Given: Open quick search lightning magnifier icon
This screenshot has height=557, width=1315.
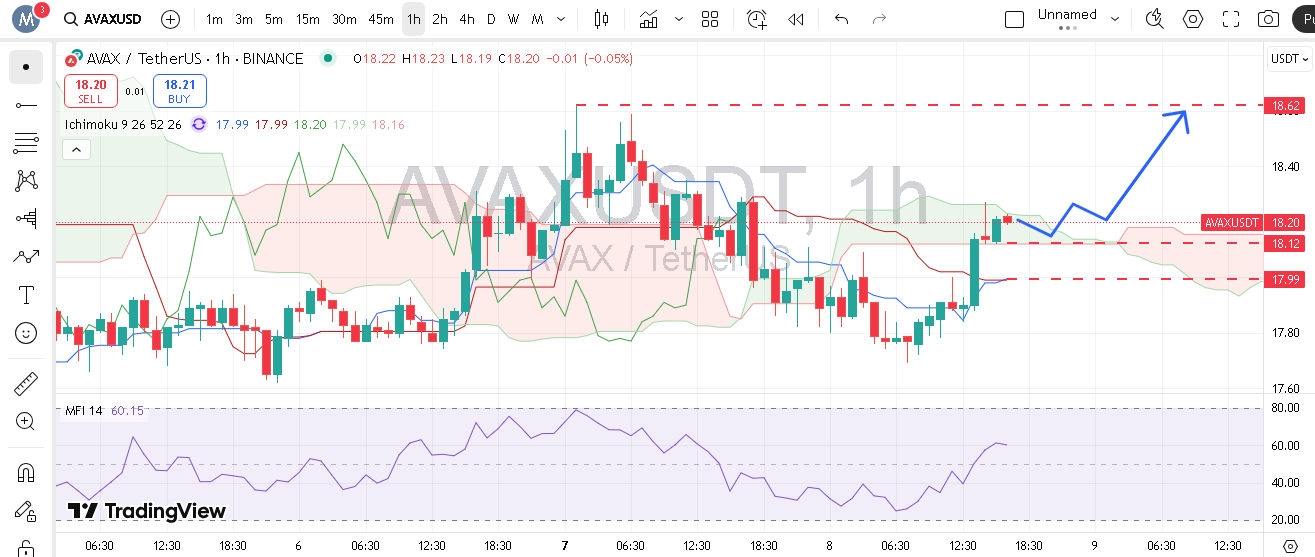Looking at the screenshot, I should (x=1155, y=19).
